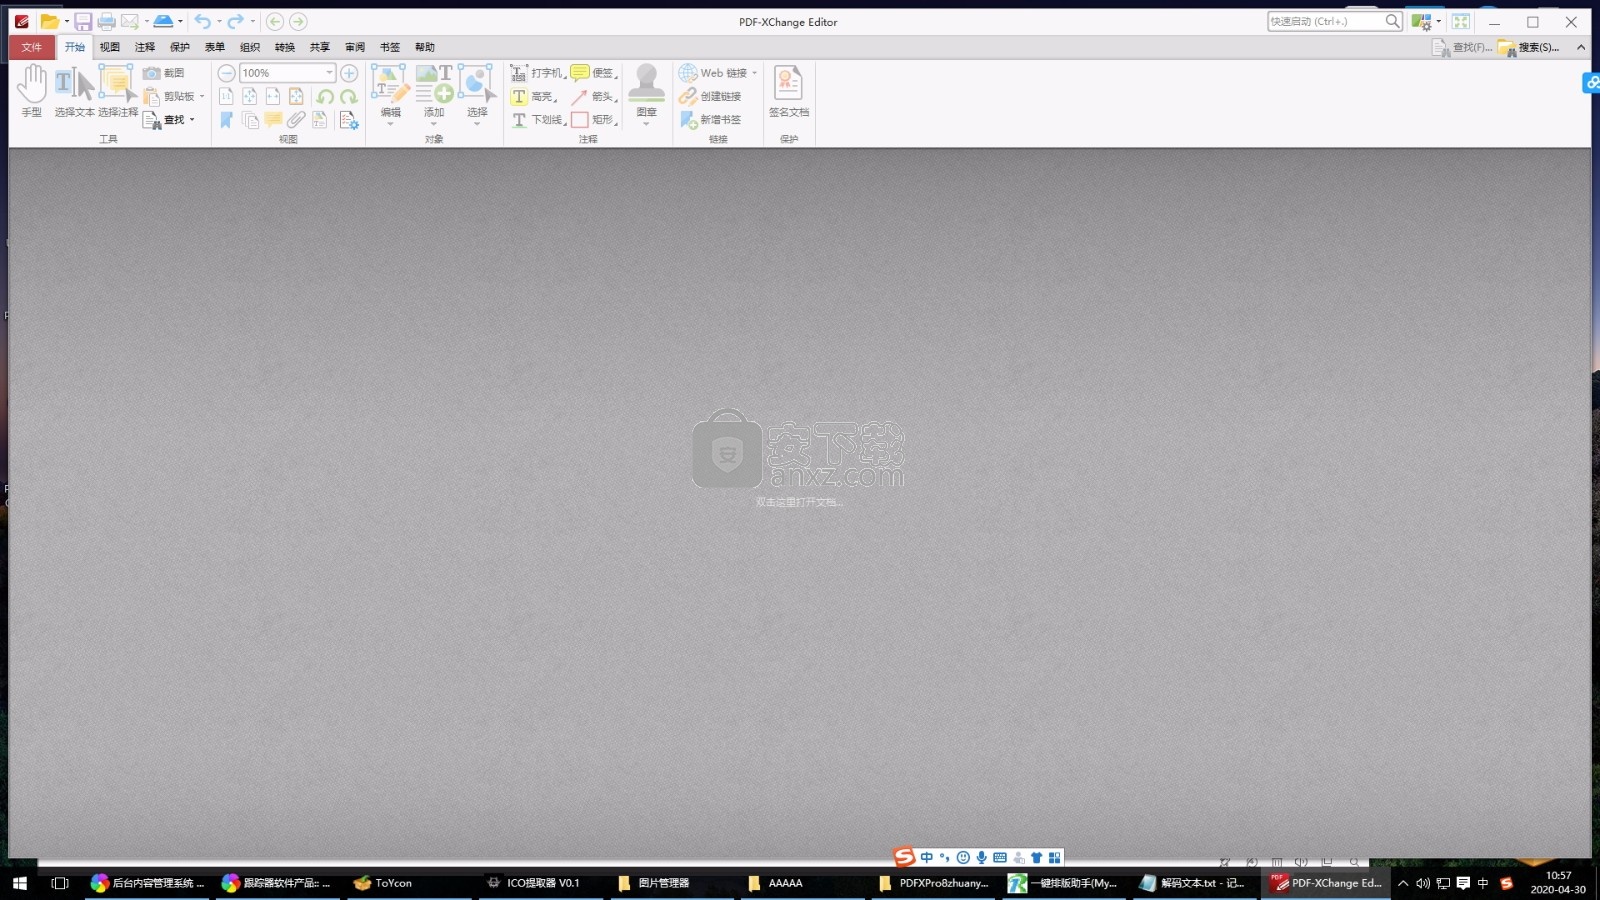Rotate view counter-clockwise with green arrow
Image resolution: width=1600 pixels, height=900 pixels.
[x=325, y=96]
